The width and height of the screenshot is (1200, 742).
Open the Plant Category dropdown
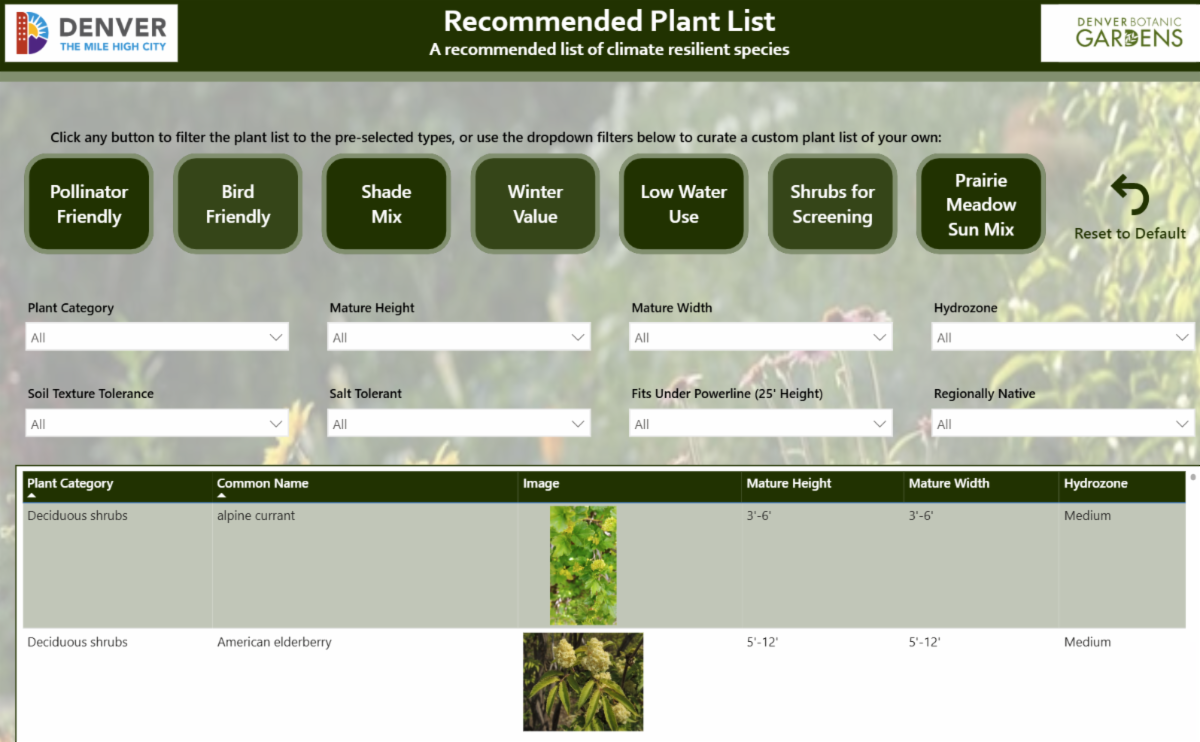pos(157,337)
